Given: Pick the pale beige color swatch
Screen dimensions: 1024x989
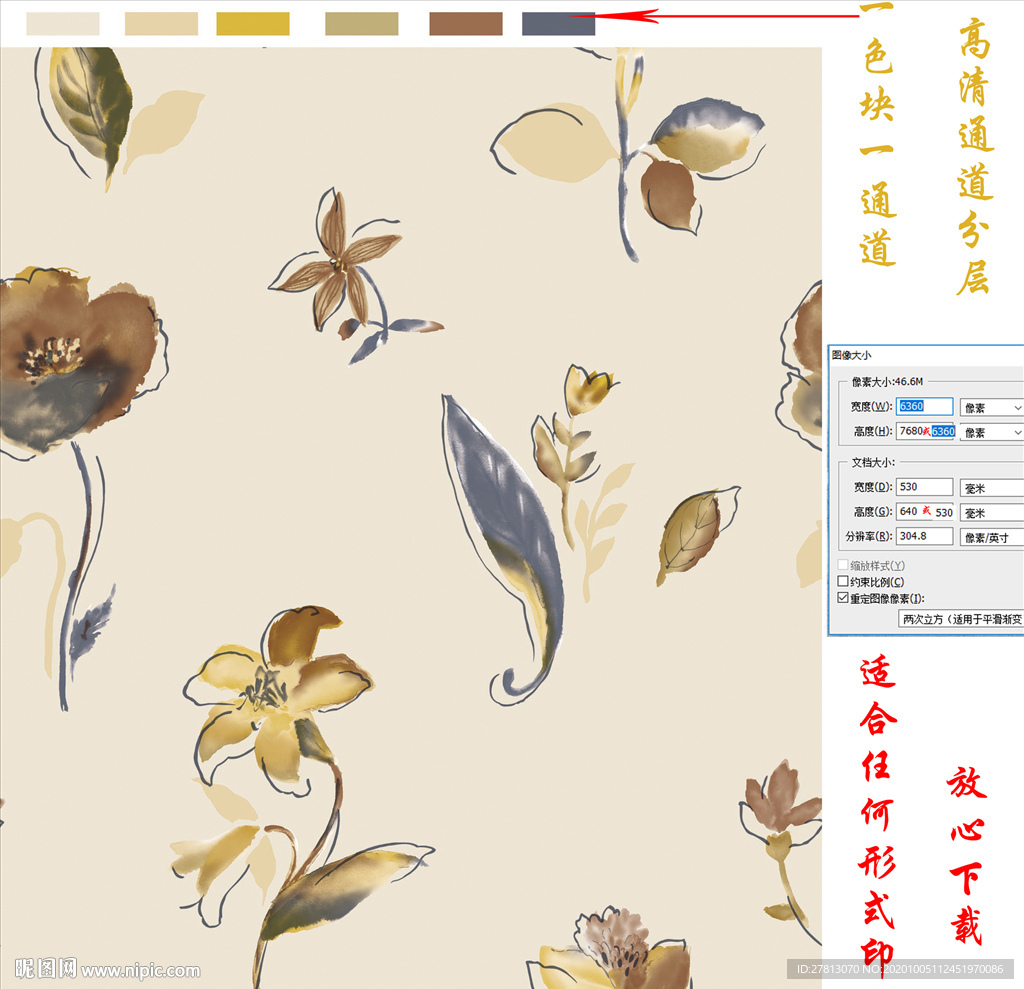Looking at the screenshot, I should [161, 24].
